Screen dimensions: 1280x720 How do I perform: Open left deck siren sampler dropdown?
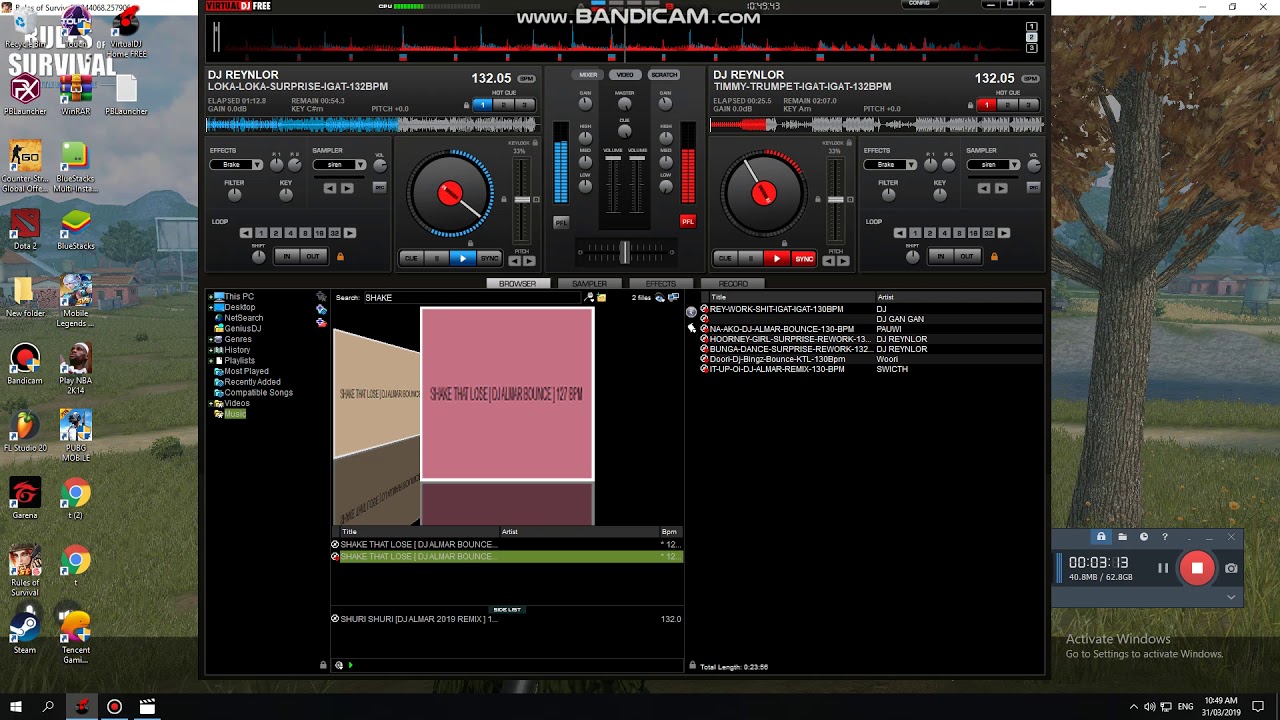340,165
